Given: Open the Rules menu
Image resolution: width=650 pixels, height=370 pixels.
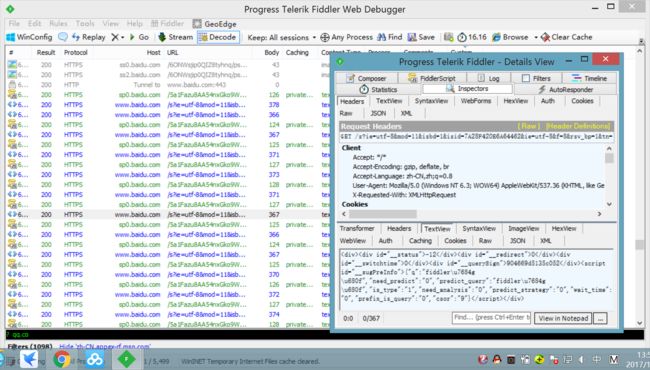Looking at the screenshot, I should 58,24.
